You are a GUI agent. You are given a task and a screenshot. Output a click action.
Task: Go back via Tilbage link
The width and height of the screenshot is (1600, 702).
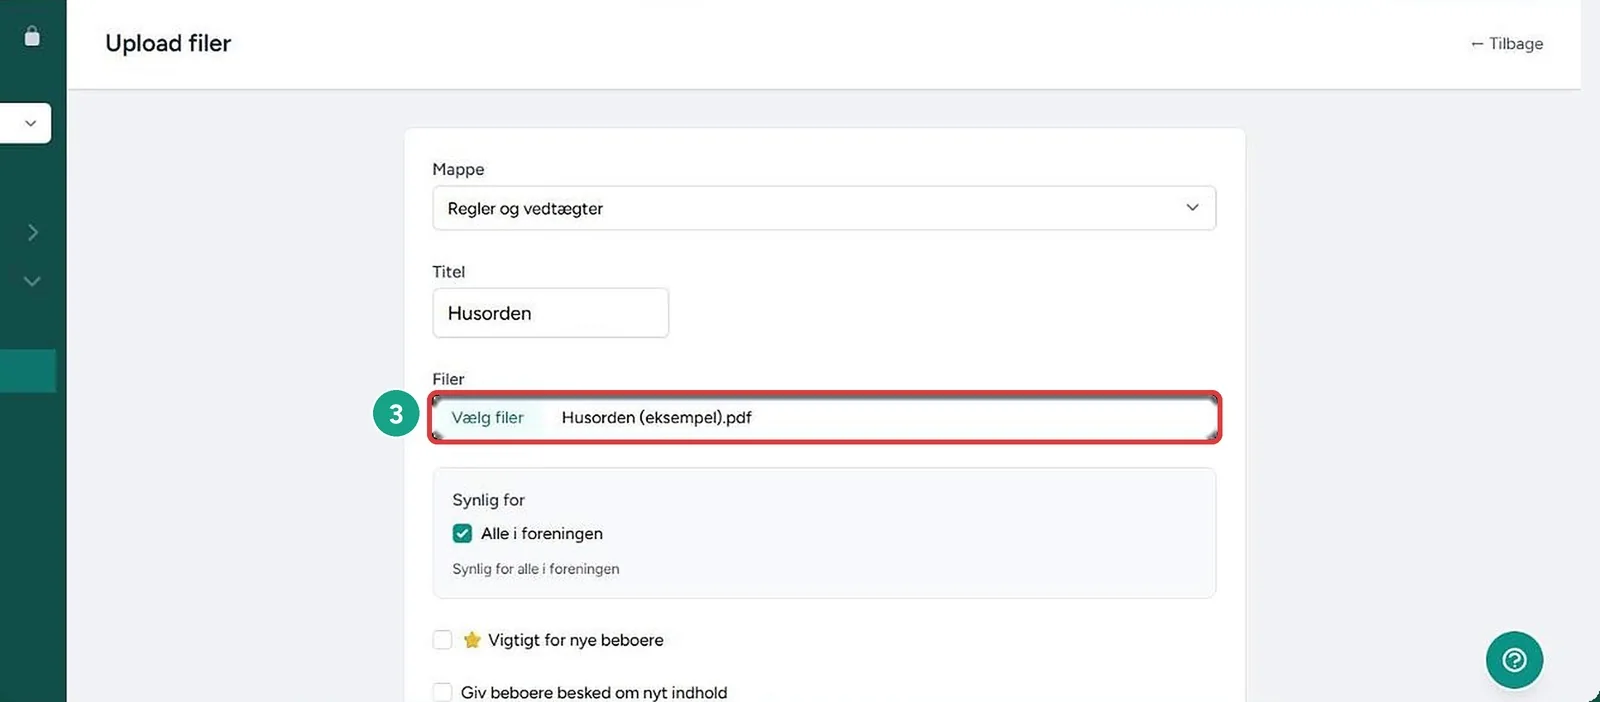1506,44
